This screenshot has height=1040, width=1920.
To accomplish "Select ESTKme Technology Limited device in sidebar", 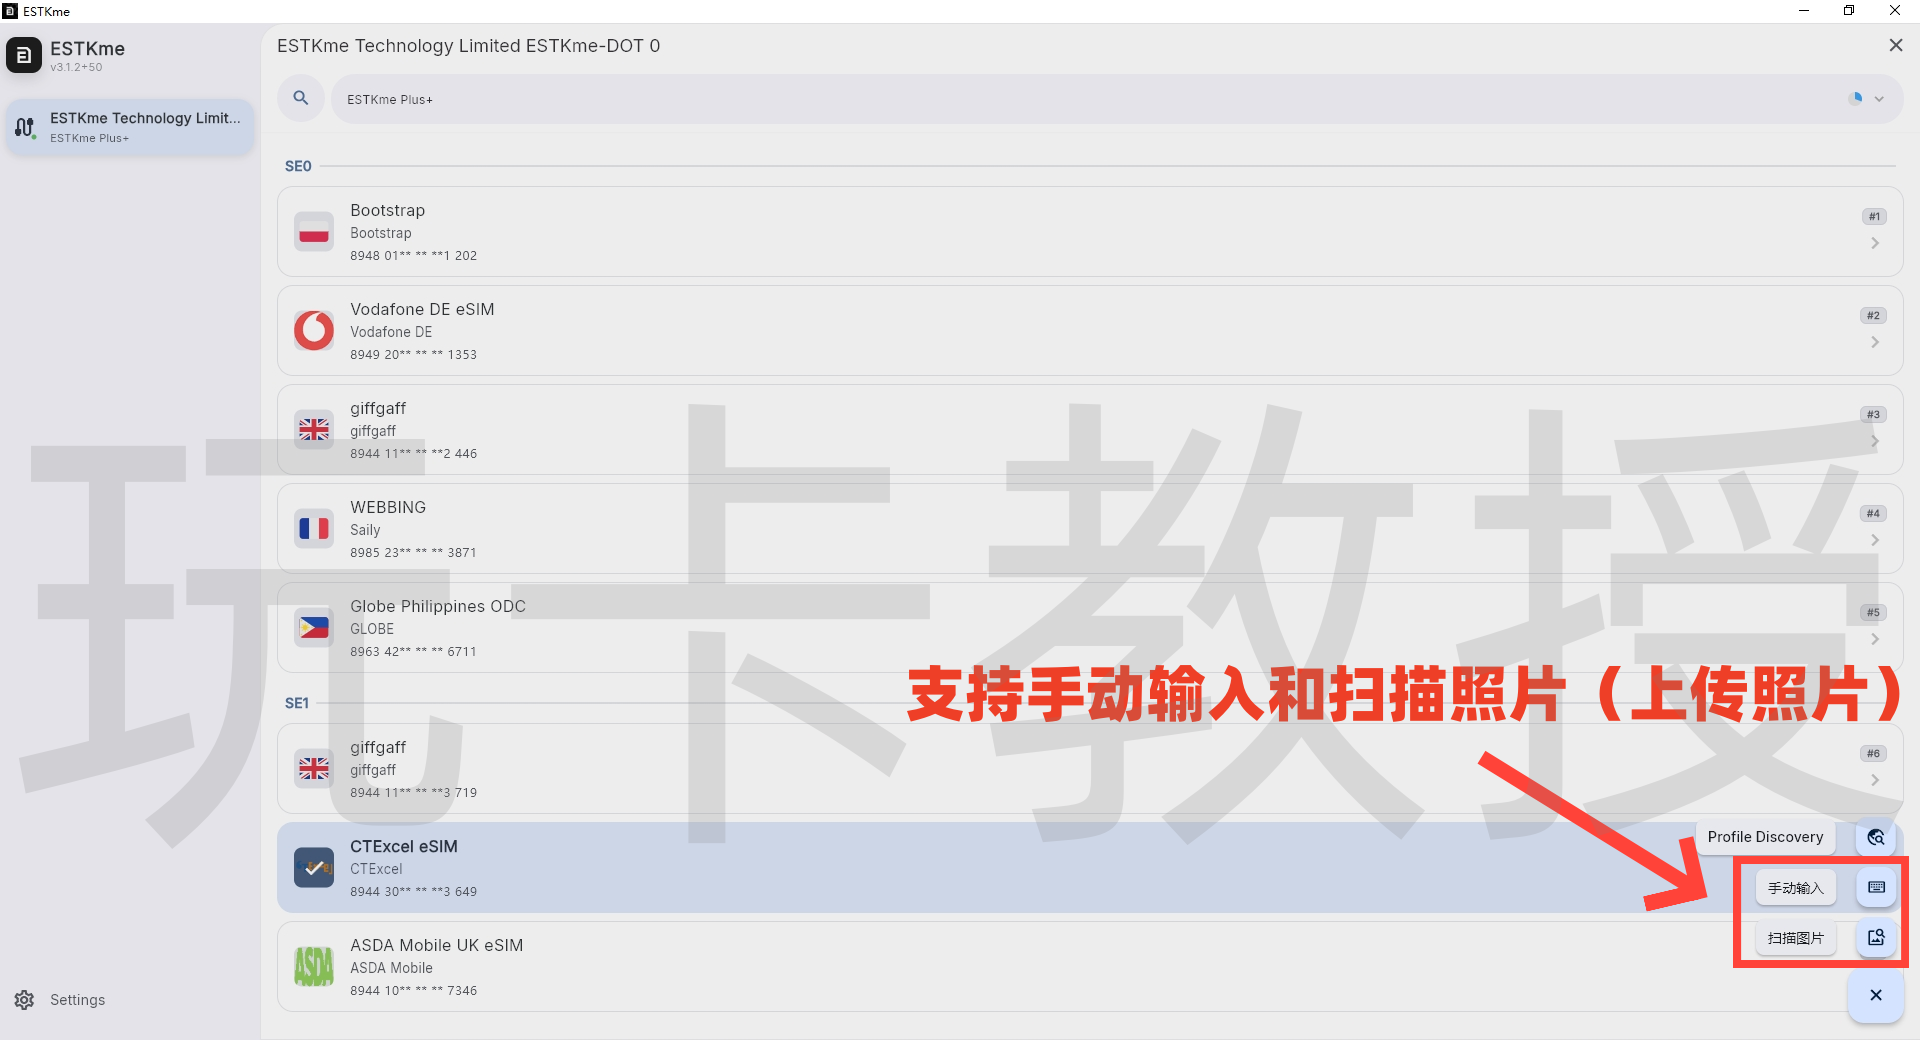I will coord(130,127).
